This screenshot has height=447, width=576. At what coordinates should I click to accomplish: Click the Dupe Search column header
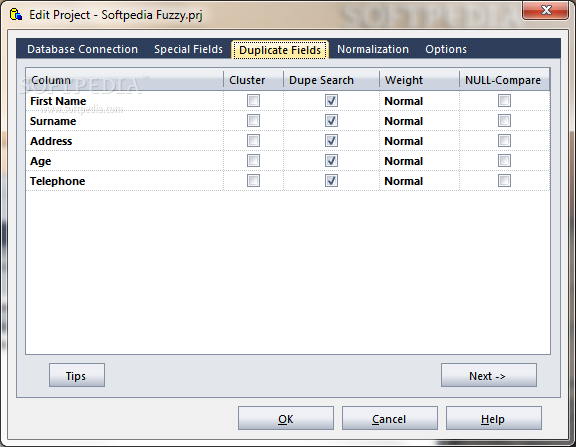(x=331, y=80)
